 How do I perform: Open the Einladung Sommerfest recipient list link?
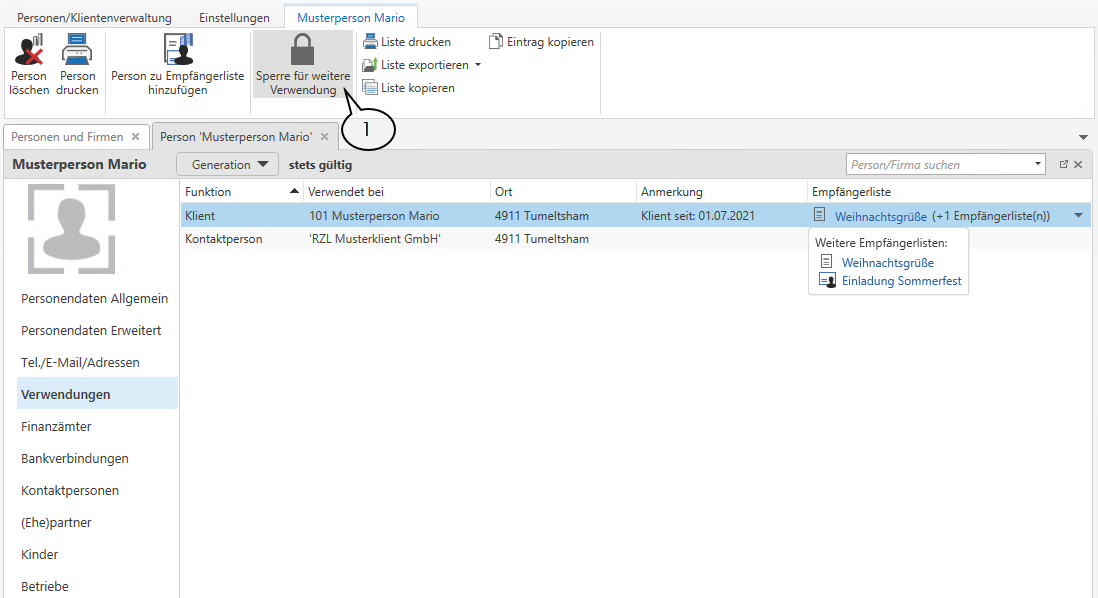click(901, 281)
